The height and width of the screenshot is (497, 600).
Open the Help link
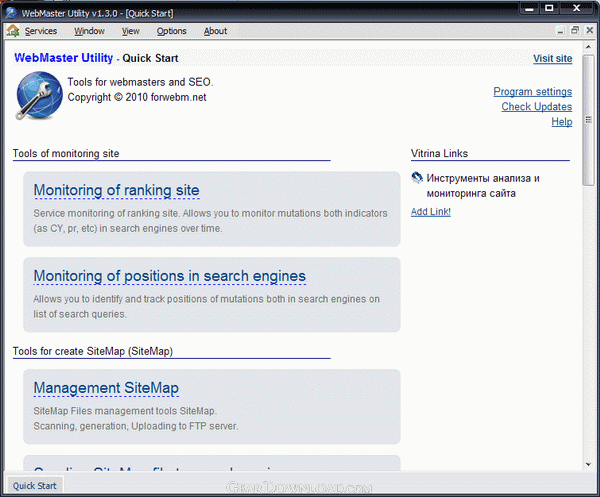pos(562,122)
